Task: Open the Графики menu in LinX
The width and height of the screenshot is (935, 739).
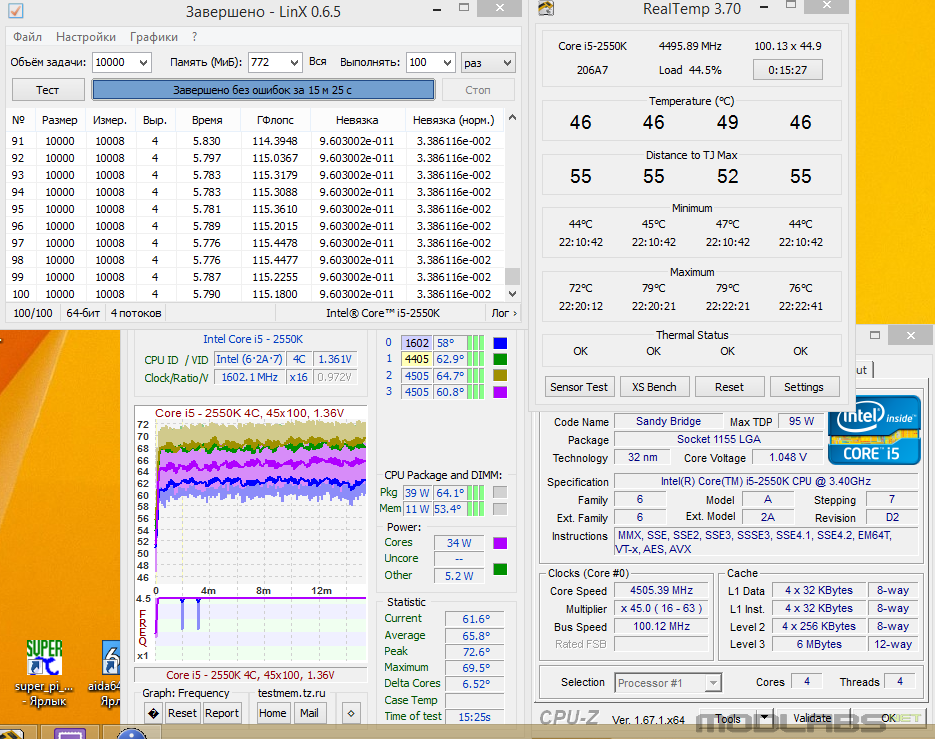Action: click(154, 37)
